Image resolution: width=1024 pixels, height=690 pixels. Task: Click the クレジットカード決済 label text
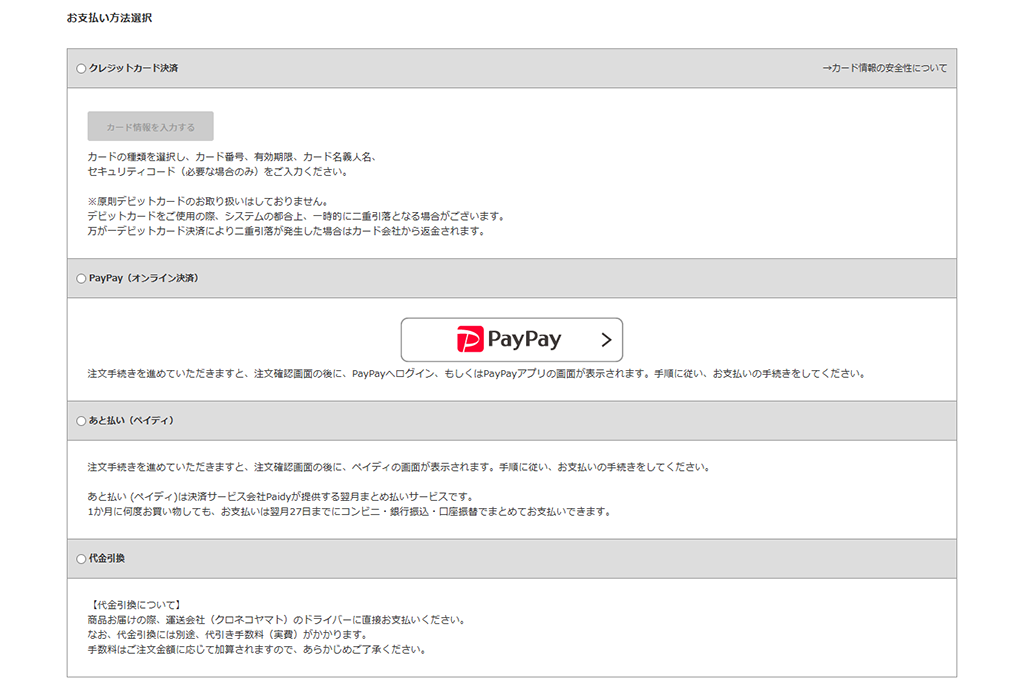[x=133, y=68]
